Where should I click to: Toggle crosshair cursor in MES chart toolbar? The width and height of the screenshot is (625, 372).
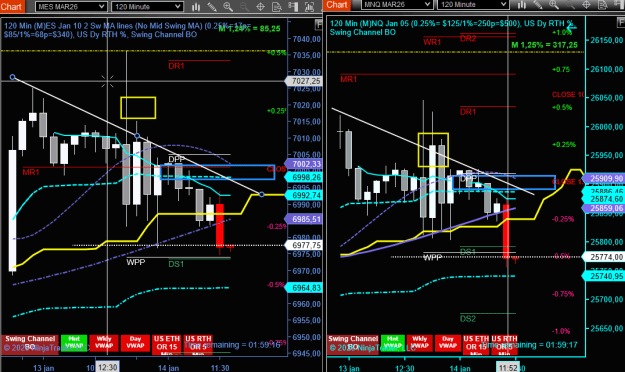(260, 6)
